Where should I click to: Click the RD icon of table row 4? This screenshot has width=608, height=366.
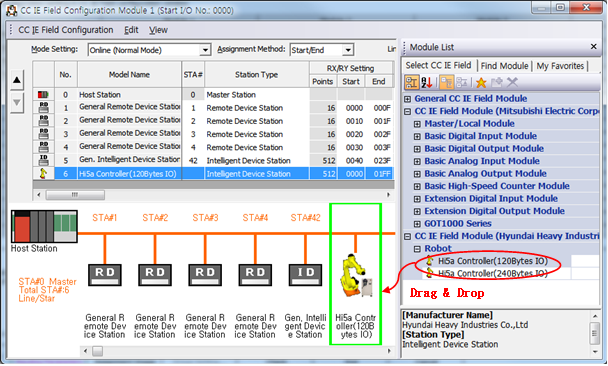[x=44, y=147]
